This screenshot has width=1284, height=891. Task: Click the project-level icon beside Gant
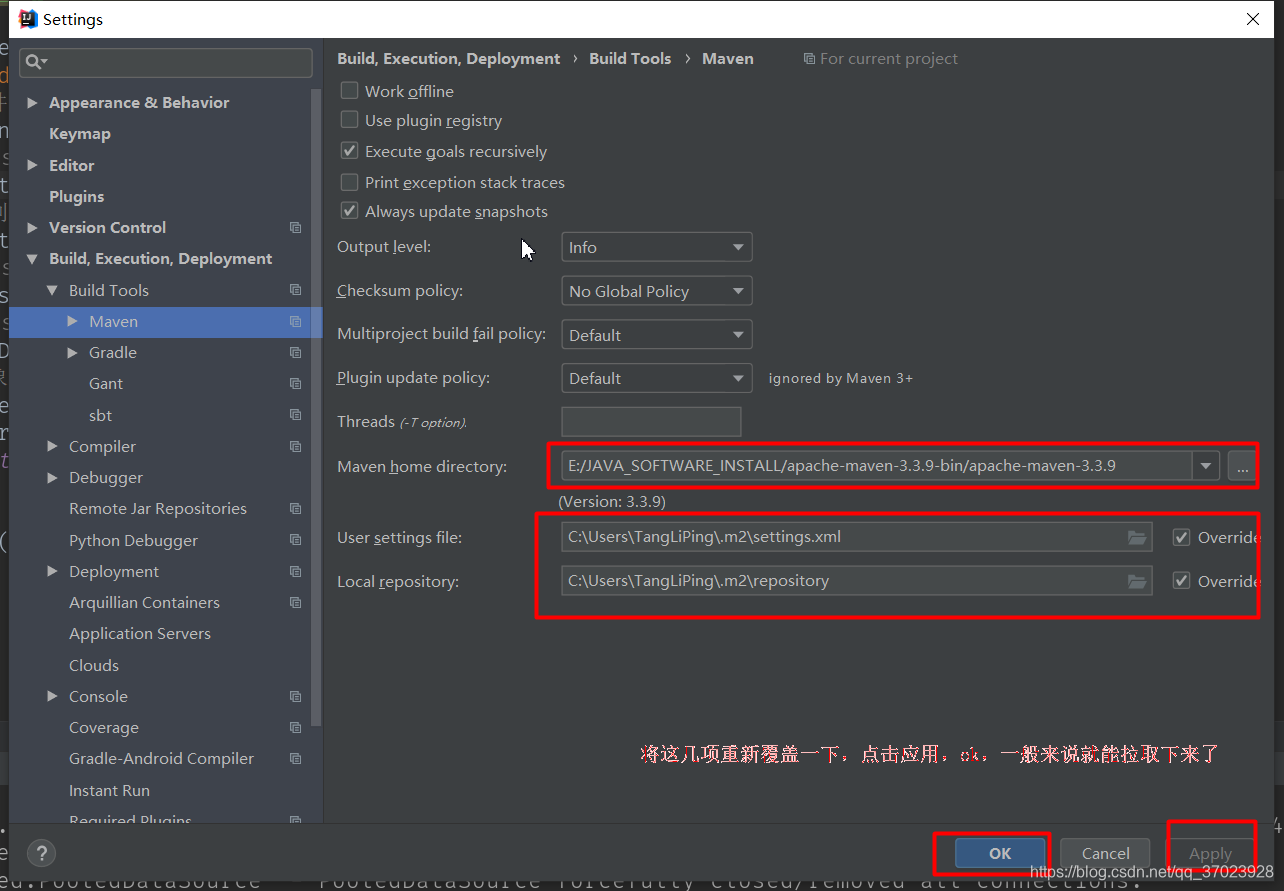[x=295, y=384]
